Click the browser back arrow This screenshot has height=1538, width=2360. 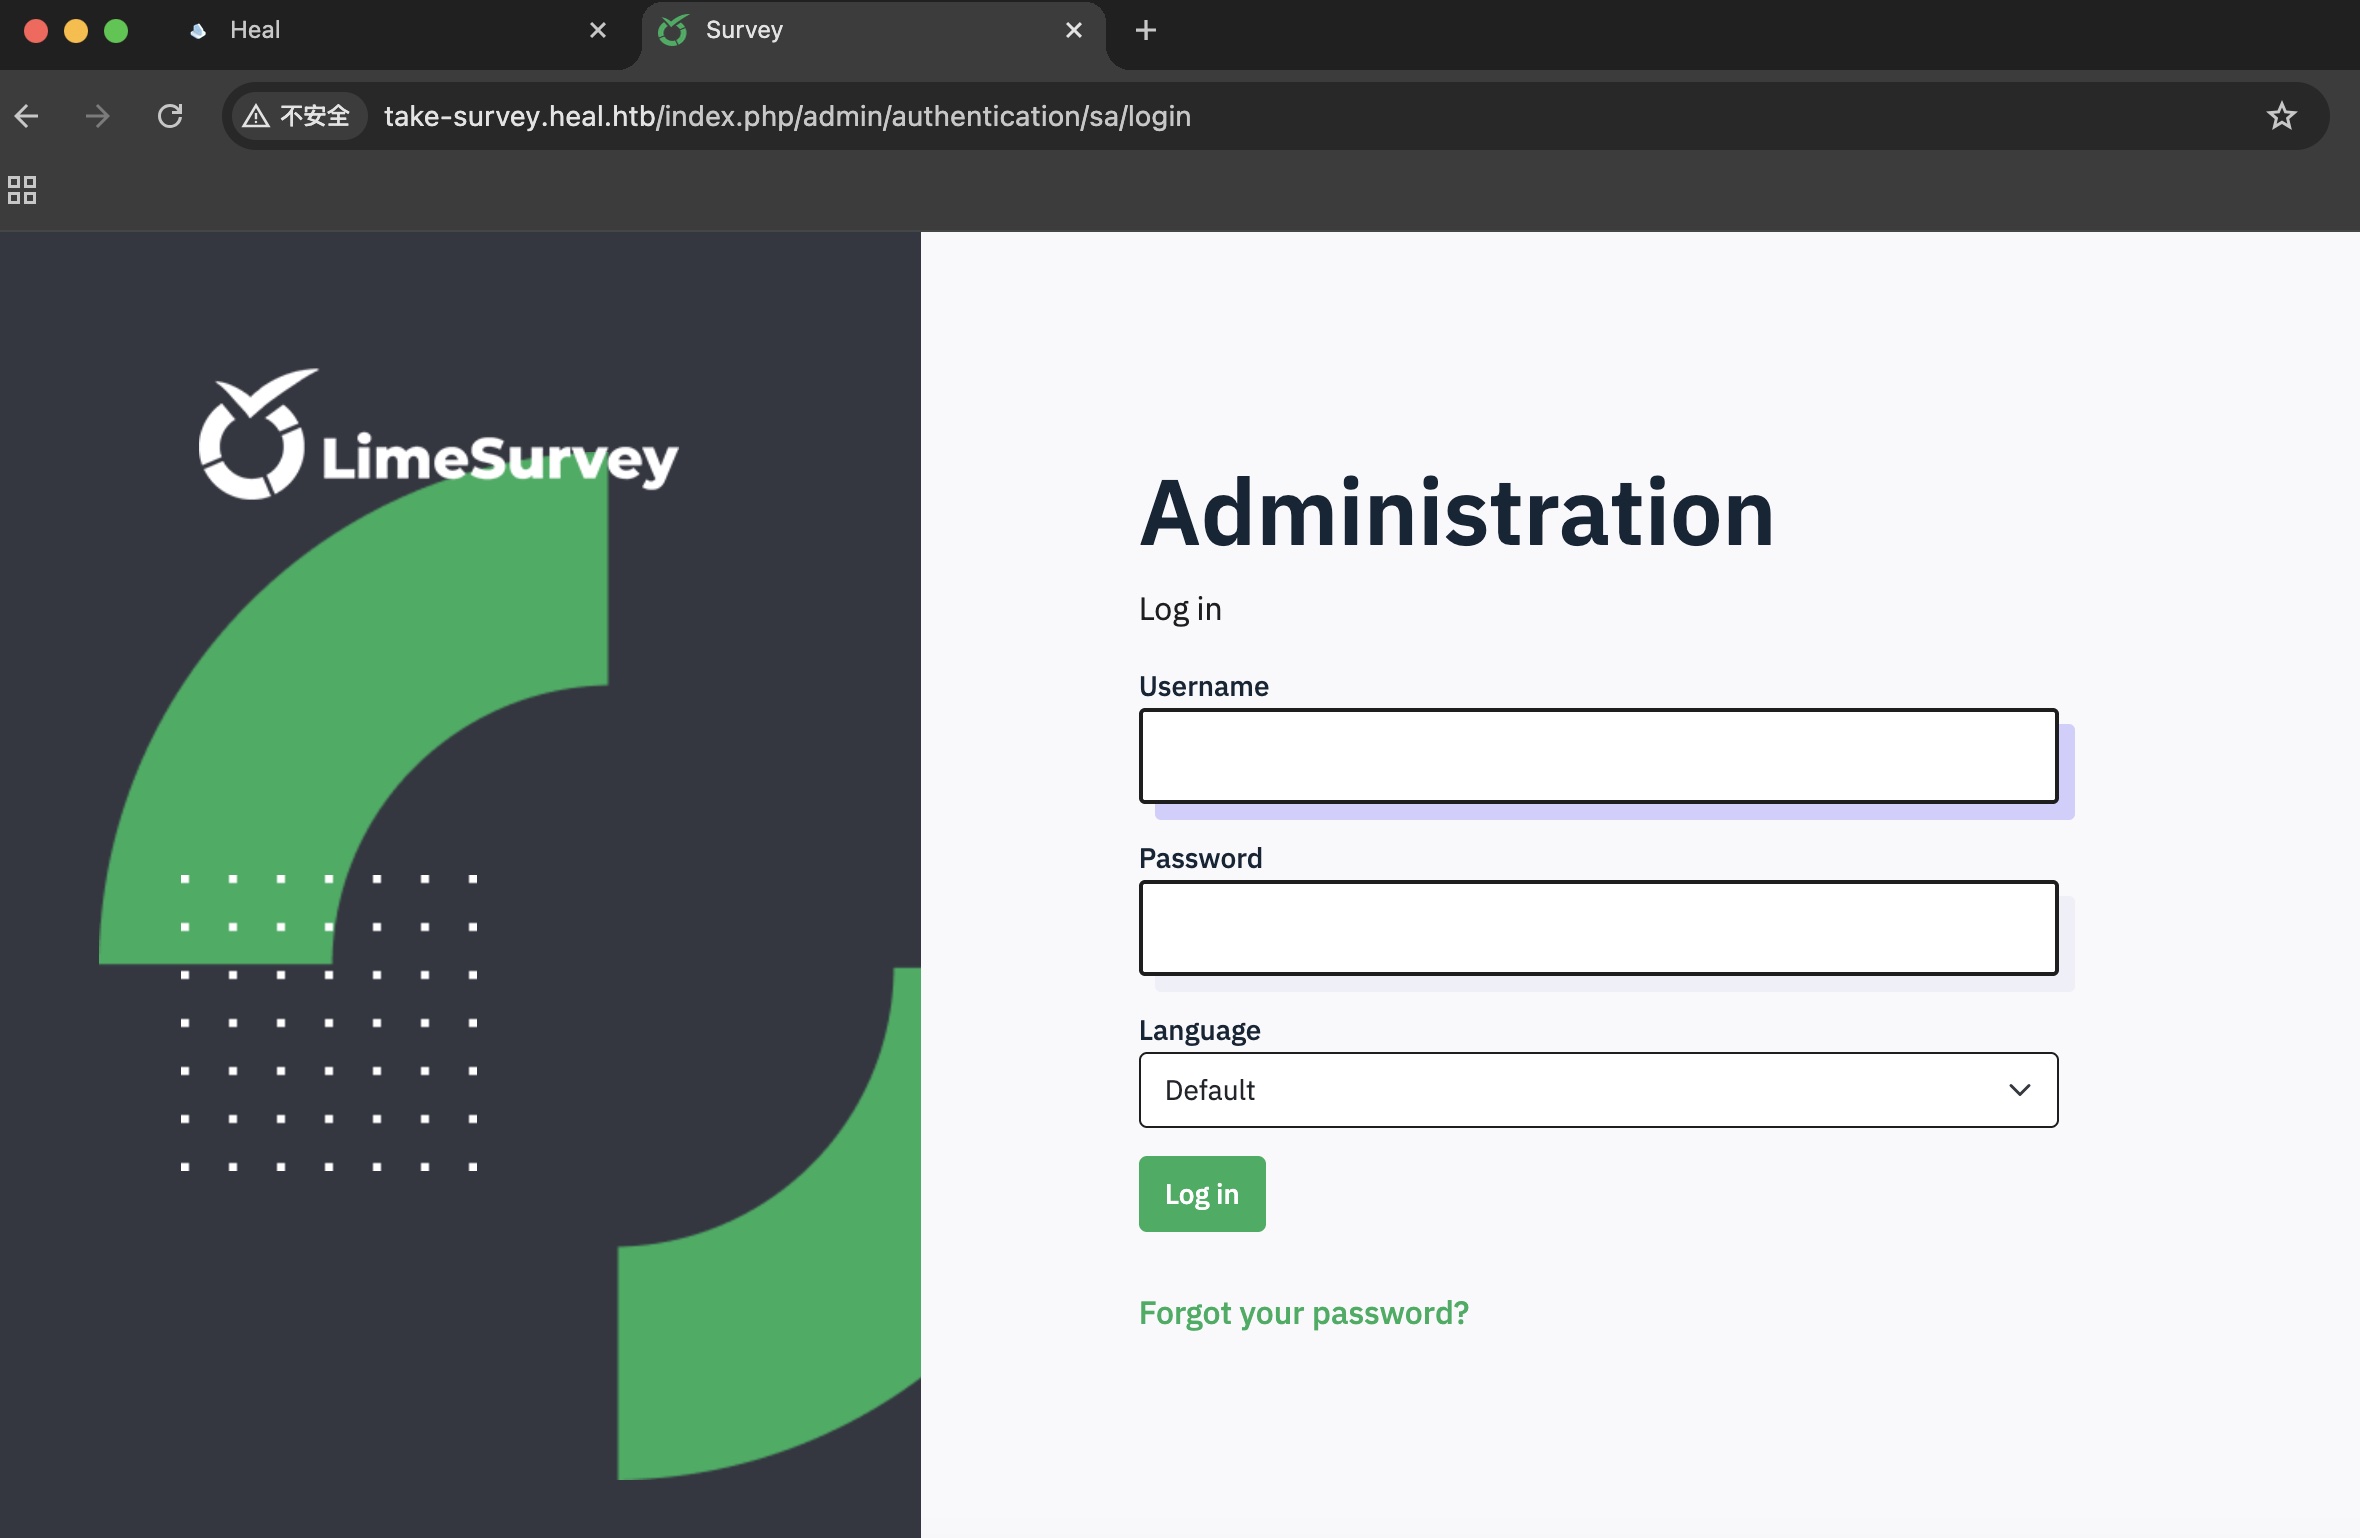pos(27,116)
